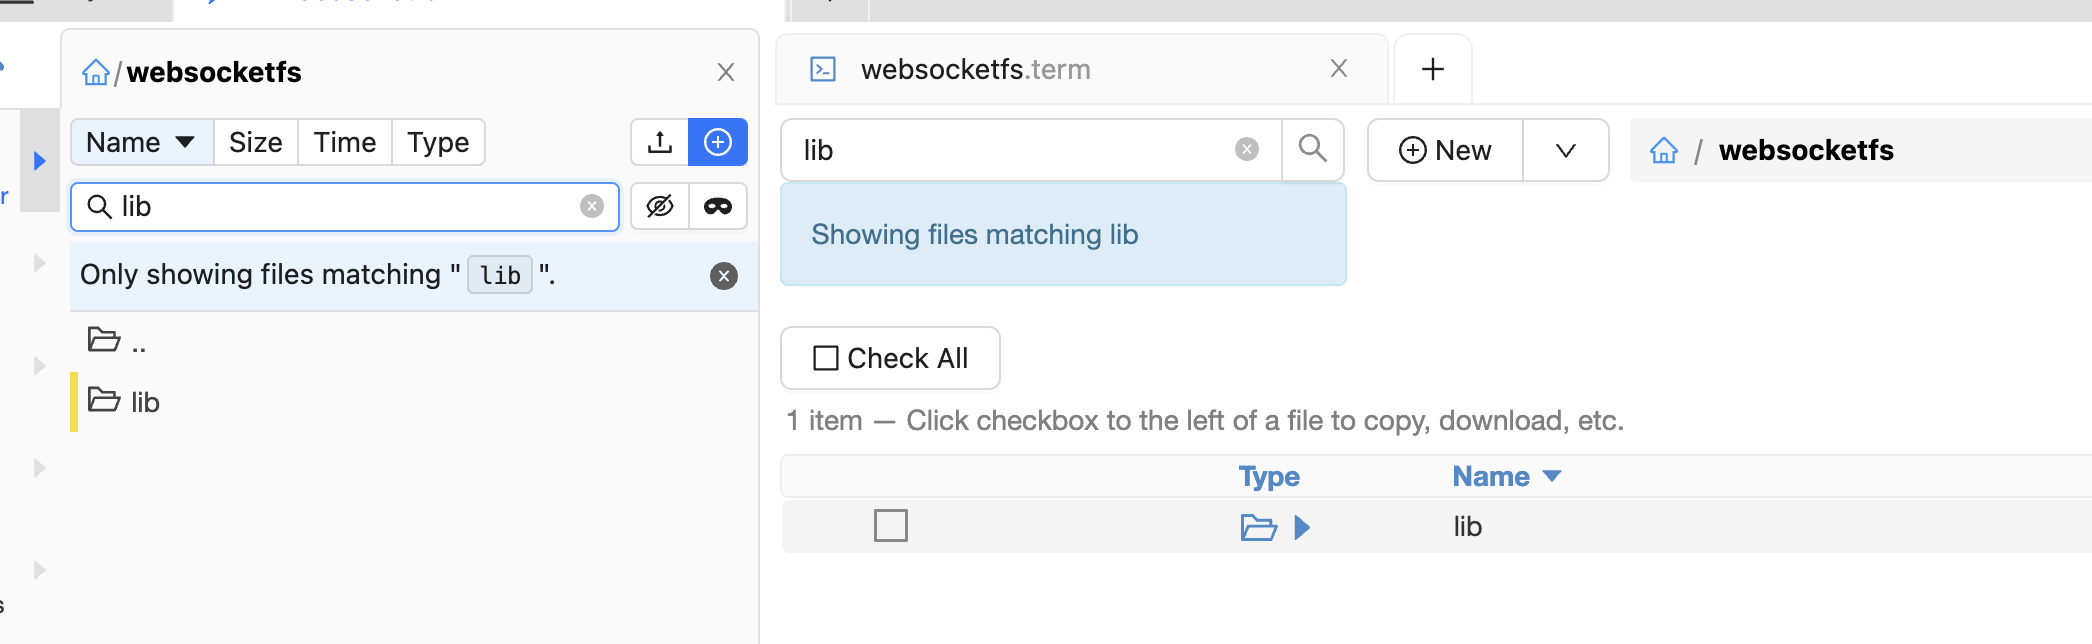
Task: Open the dropdown chevron next to New
Action: [x=1565, y=150]
